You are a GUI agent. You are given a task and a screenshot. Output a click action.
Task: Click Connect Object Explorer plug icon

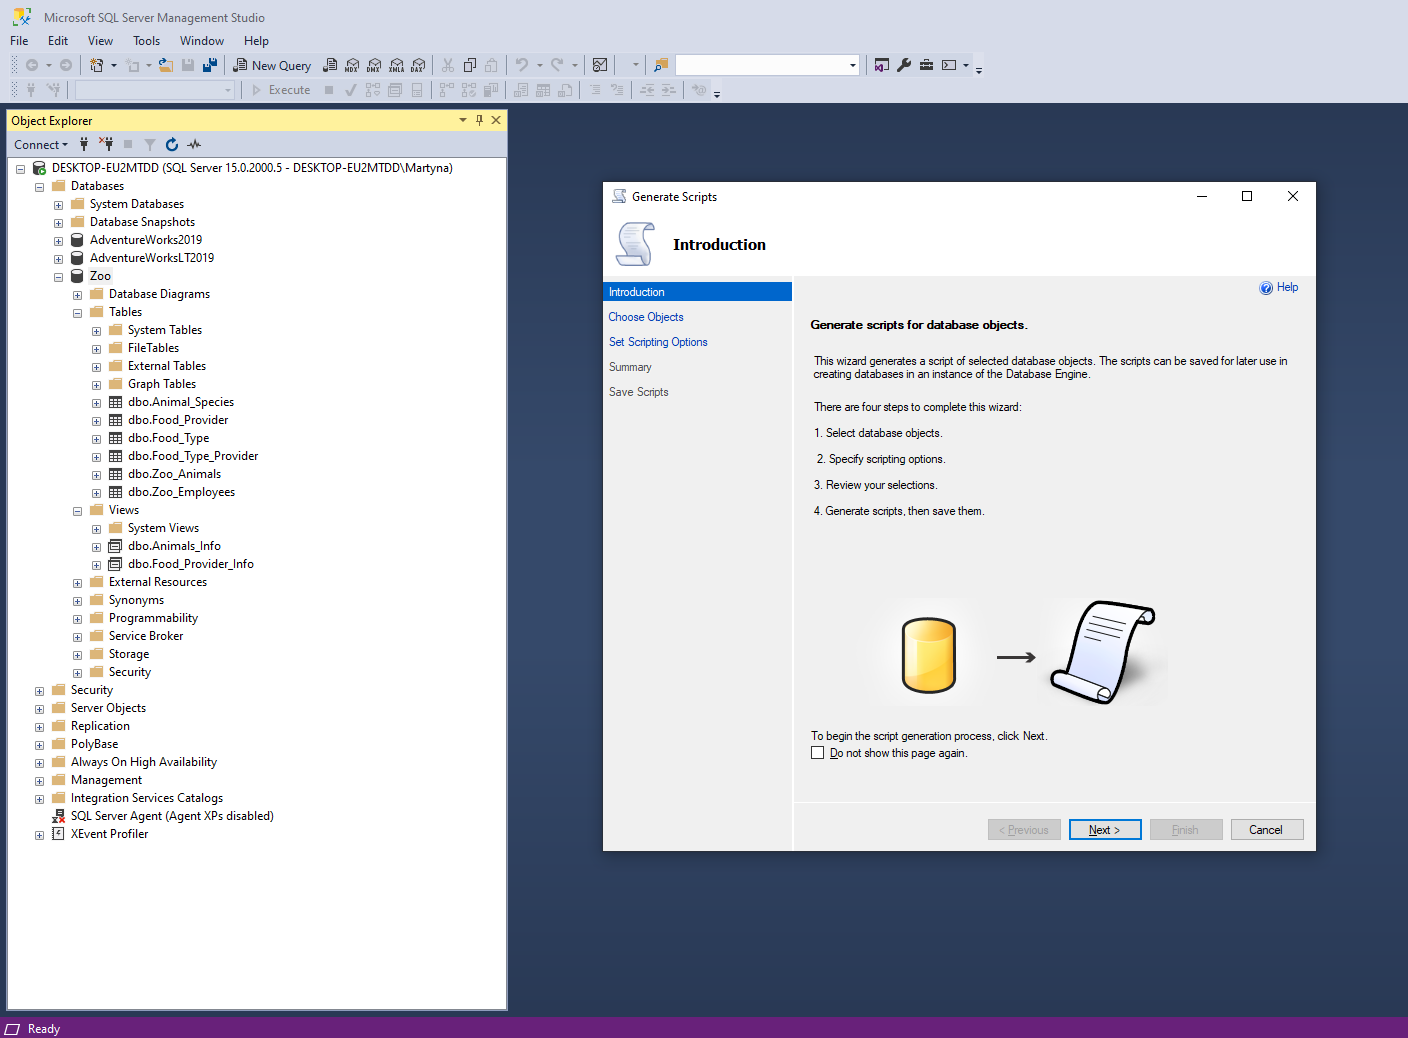click(84, 144)
